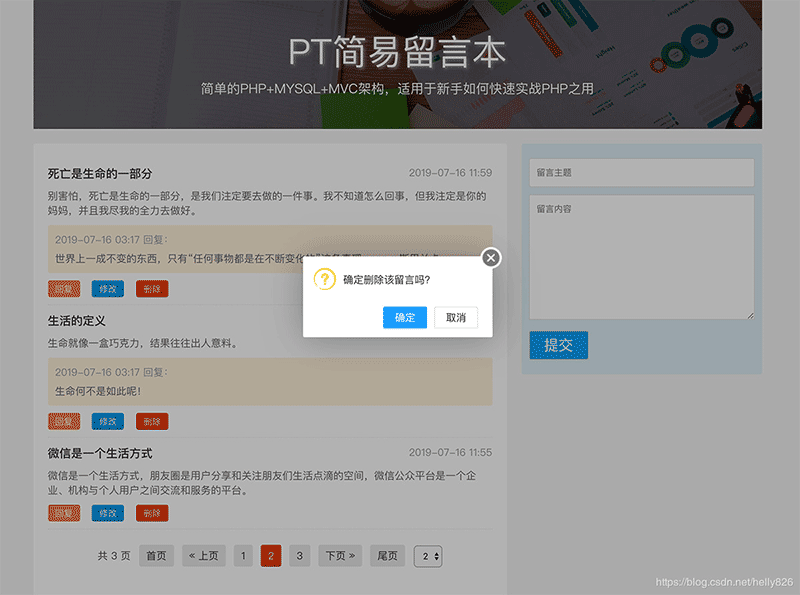Delete the 微信是一个生活方式 message
This screenshot has width=800, height=595.
coord(152,513)
